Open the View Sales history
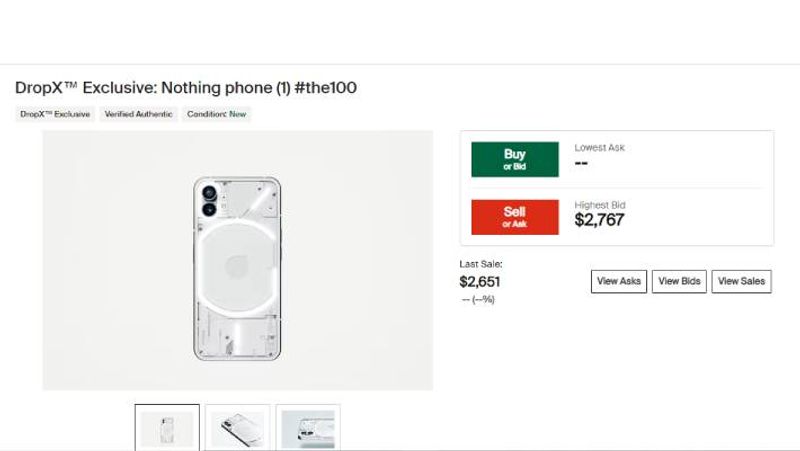The width and height of the screenshot is (800, 451). point(741,281)
